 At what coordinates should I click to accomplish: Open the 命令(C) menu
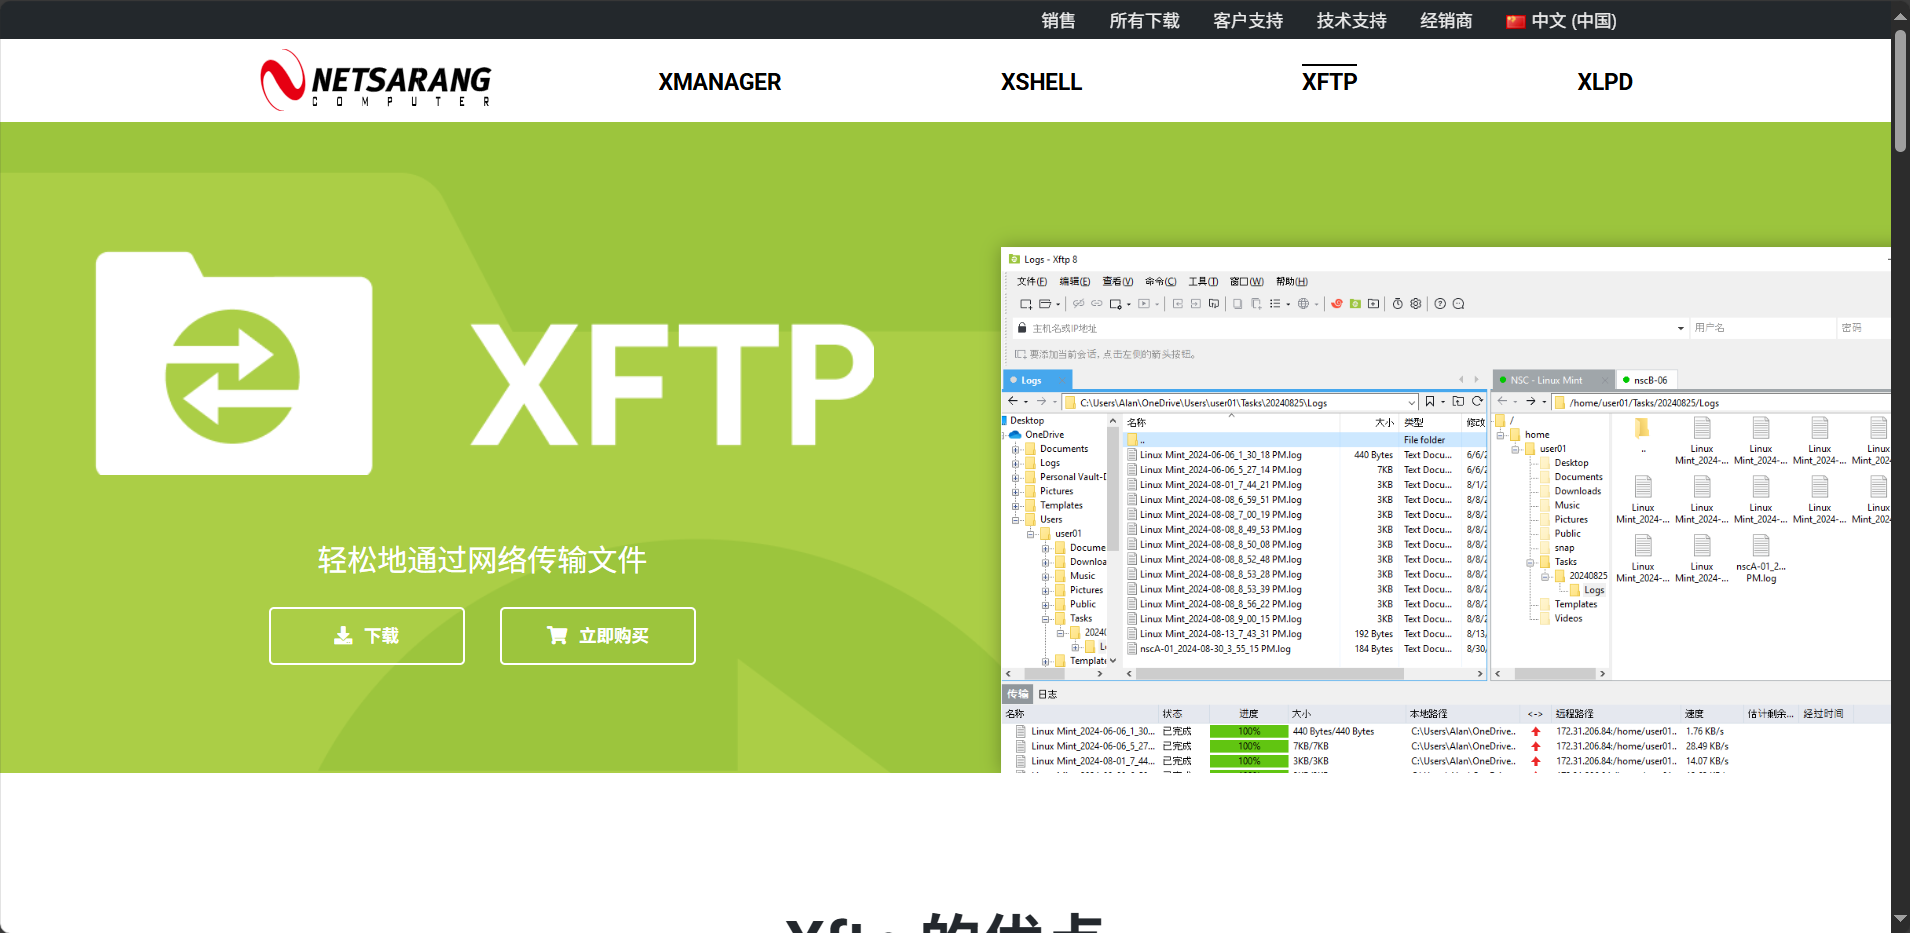pos(1161,282)
